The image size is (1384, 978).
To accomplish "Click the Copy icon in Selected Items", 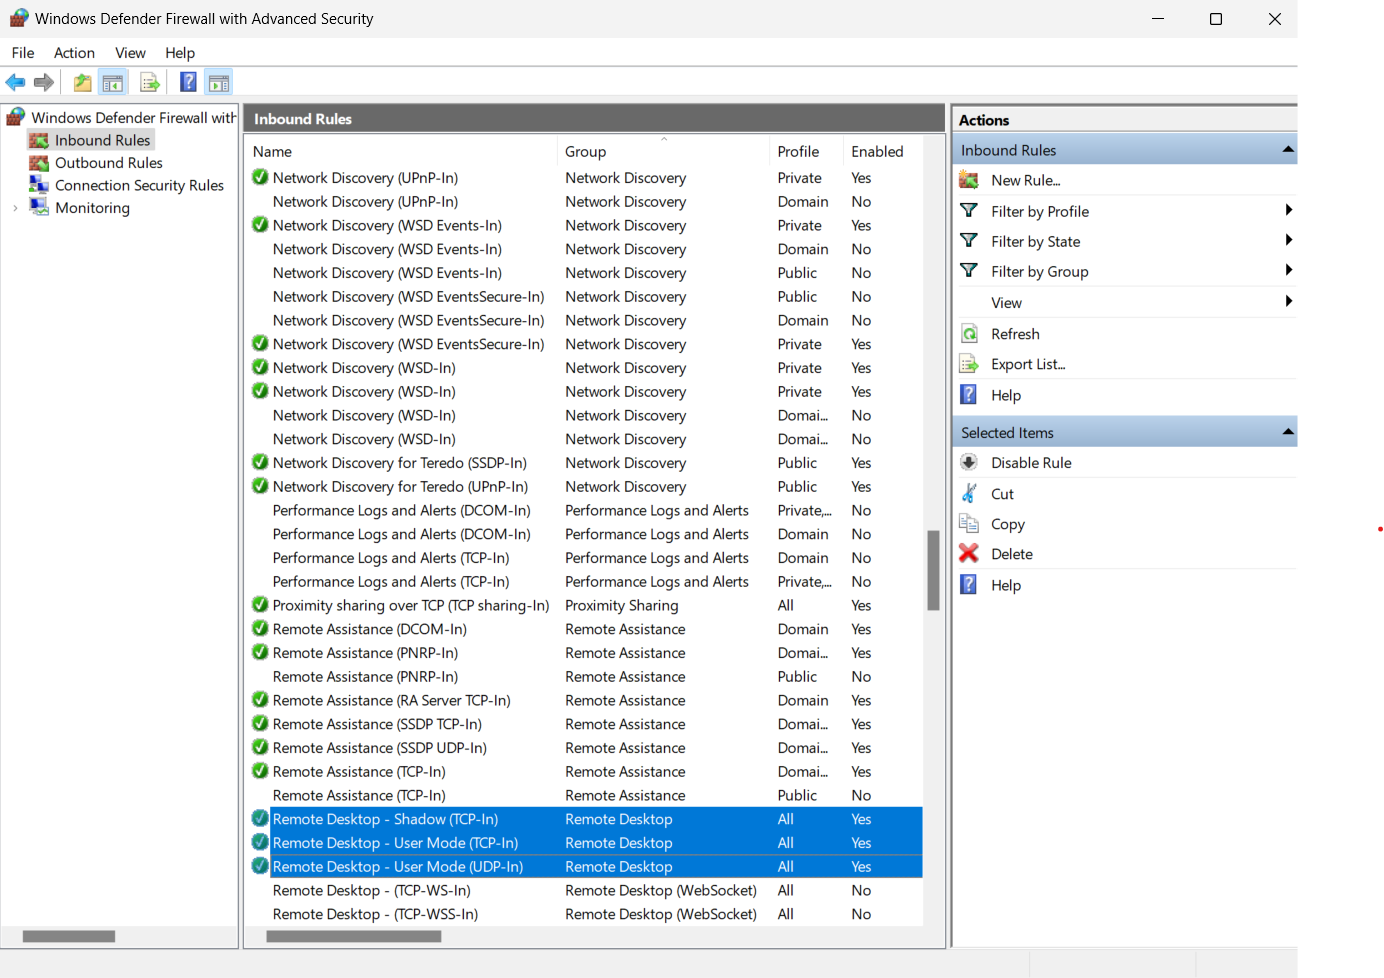I will (x=969, y=523).
